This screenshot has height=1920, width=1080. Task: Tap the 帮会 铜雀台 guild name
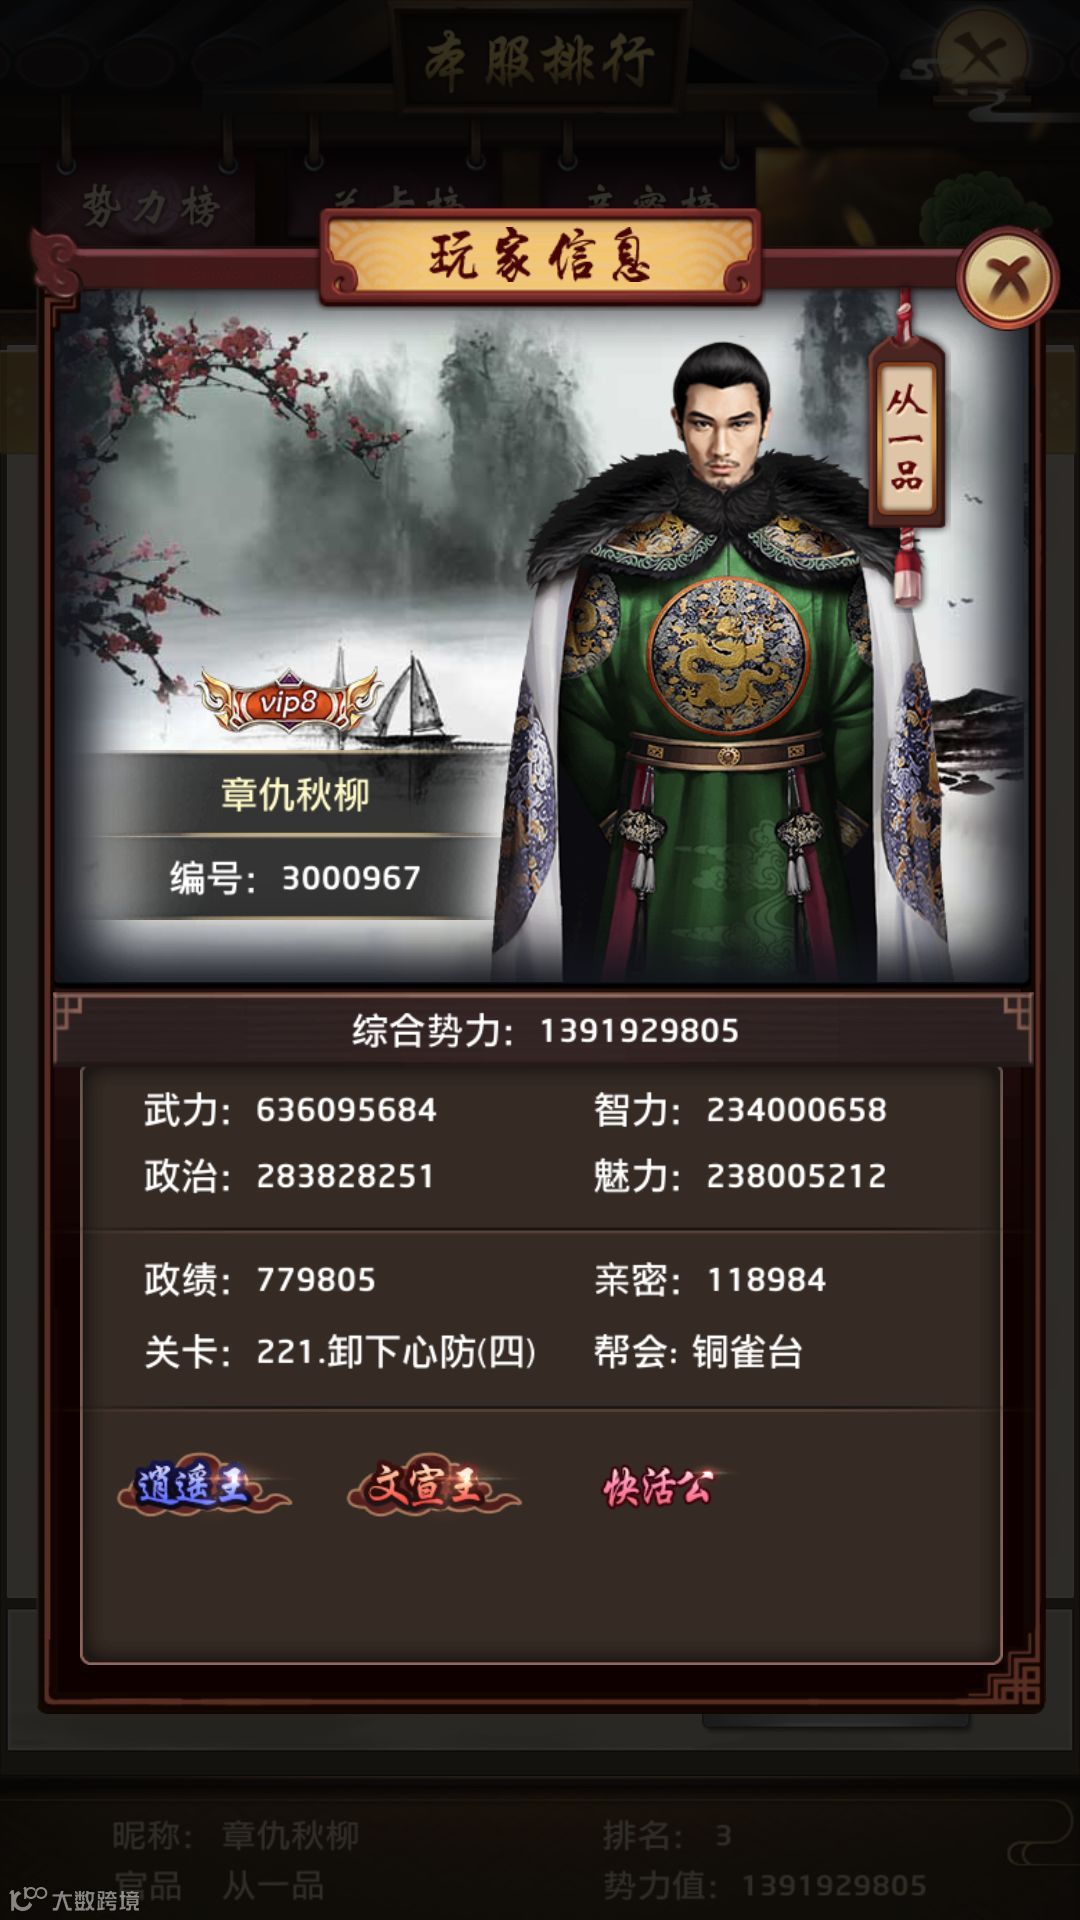click(x=698, y=1352)
